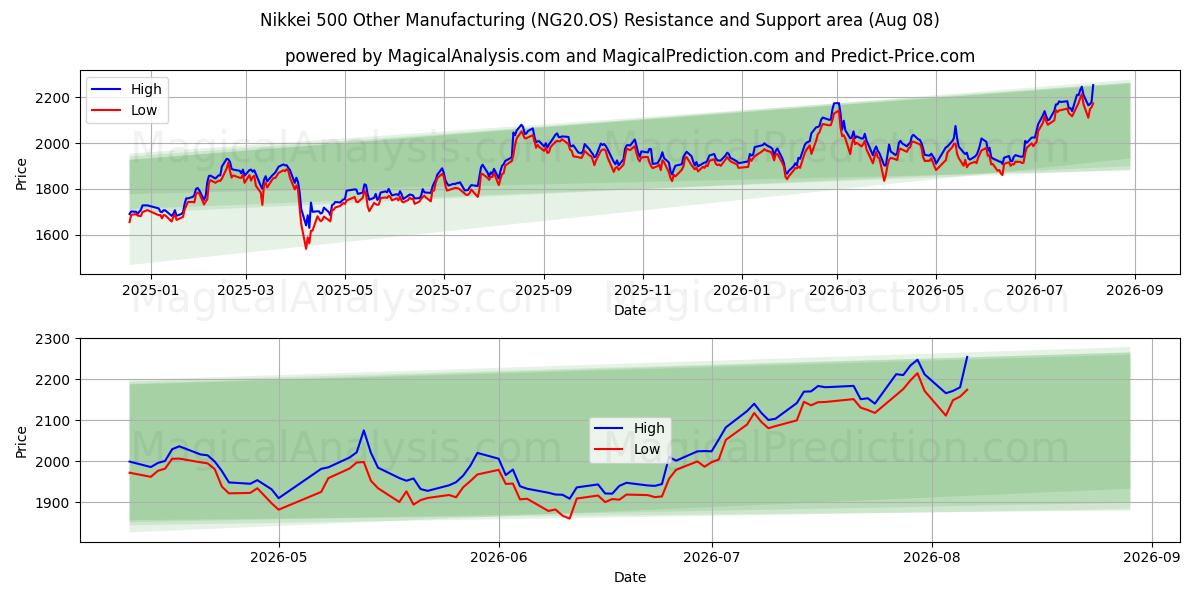Click the '2026-09' tick label on top chart
Screen dimensions: 1200x600
1135,290
